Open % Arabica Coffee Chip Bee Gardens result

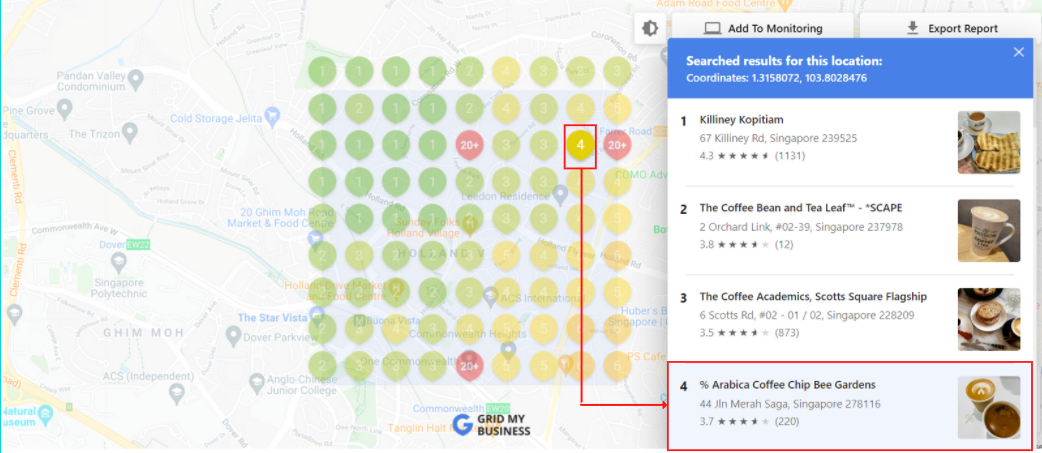coord(850,407)
